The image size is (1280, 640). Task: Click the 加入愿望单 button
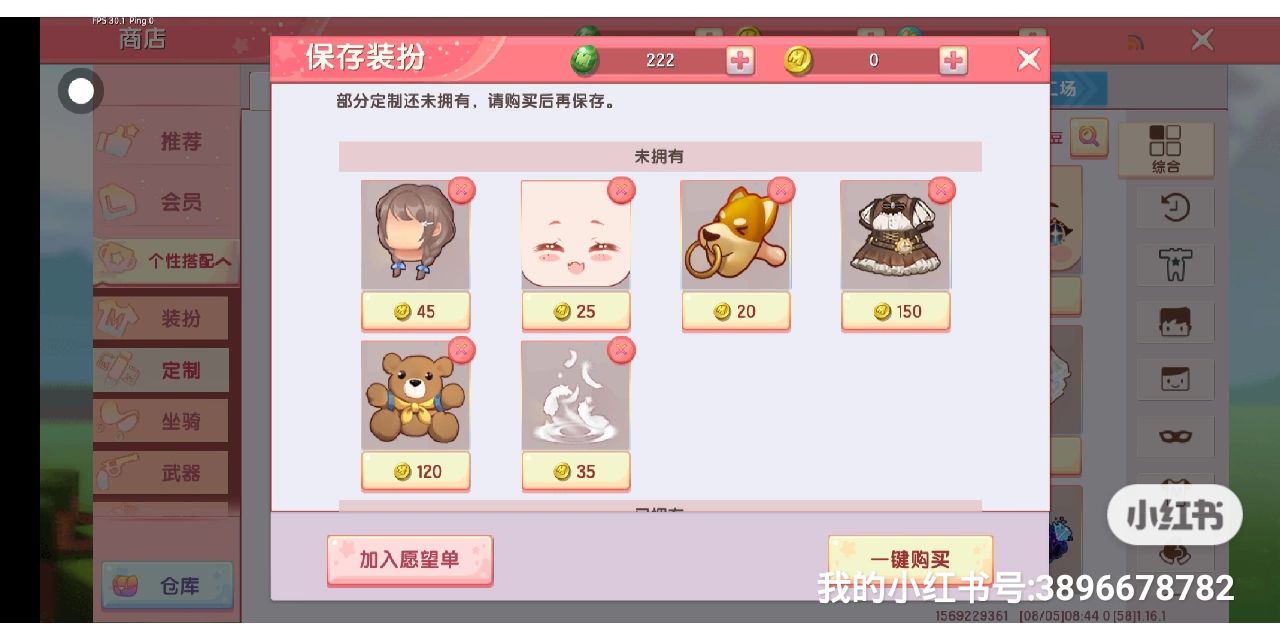click(x=410, y=560)
